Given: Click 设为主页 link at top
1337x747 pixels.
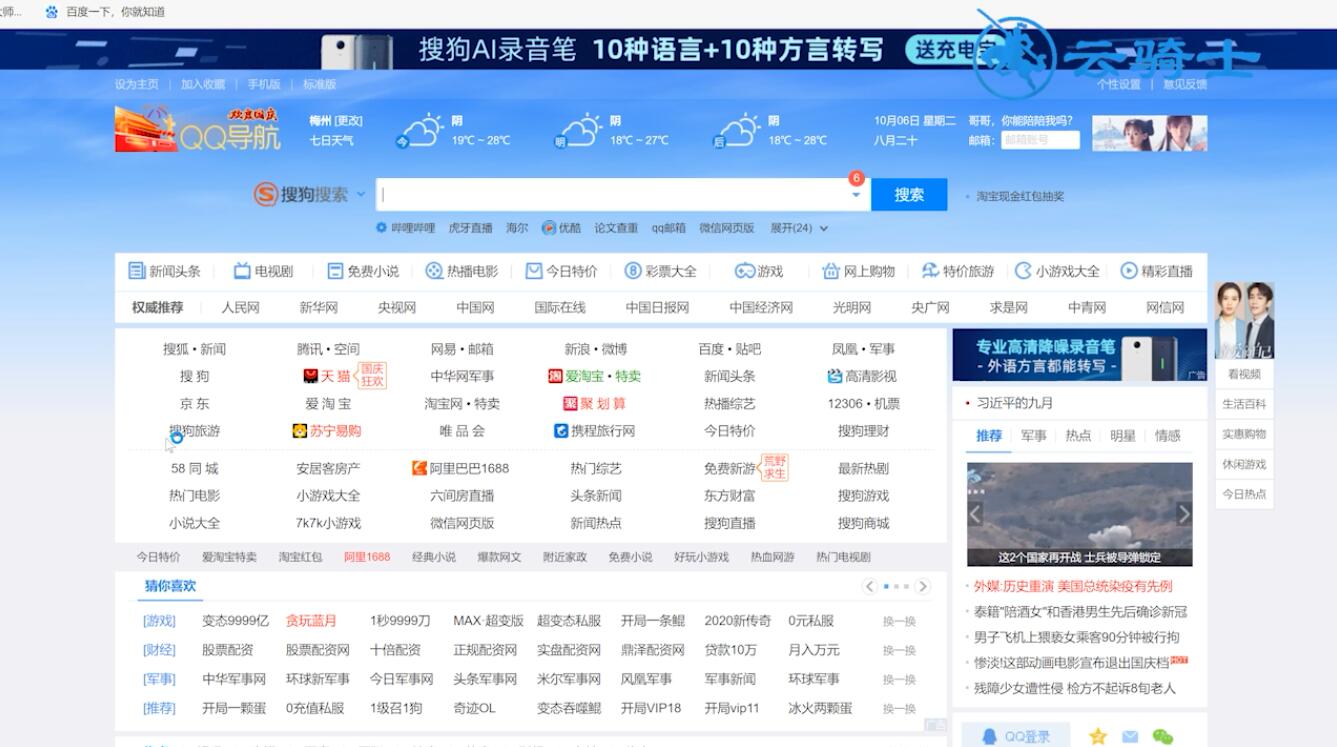Looking at the screenshot, I should click(137, 84).
